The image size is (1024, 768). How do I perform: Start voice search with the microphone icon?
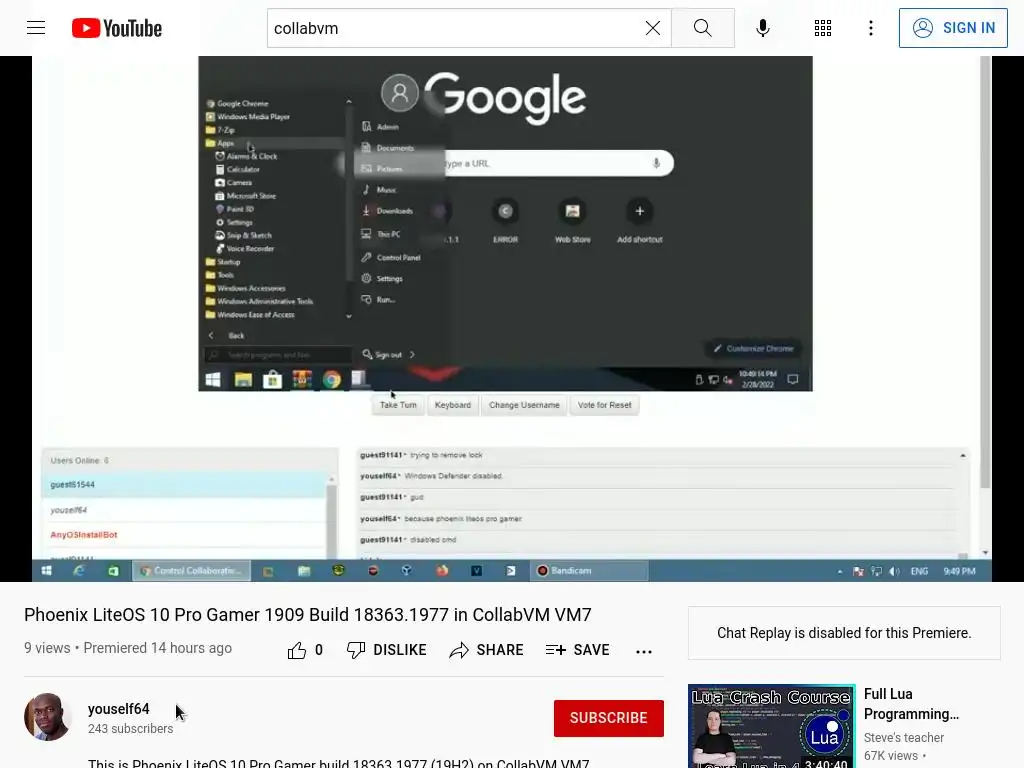pyautogui.click(x=762, y=28)
